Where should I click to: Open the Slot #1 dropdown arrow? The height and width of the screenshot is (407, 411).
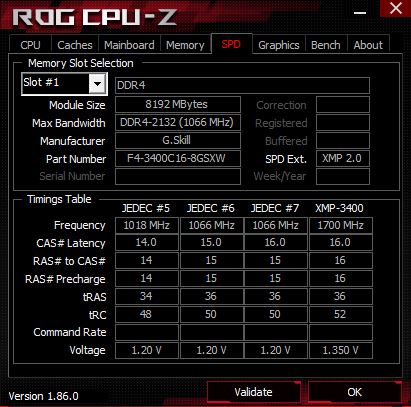click(x=97, y=84)
